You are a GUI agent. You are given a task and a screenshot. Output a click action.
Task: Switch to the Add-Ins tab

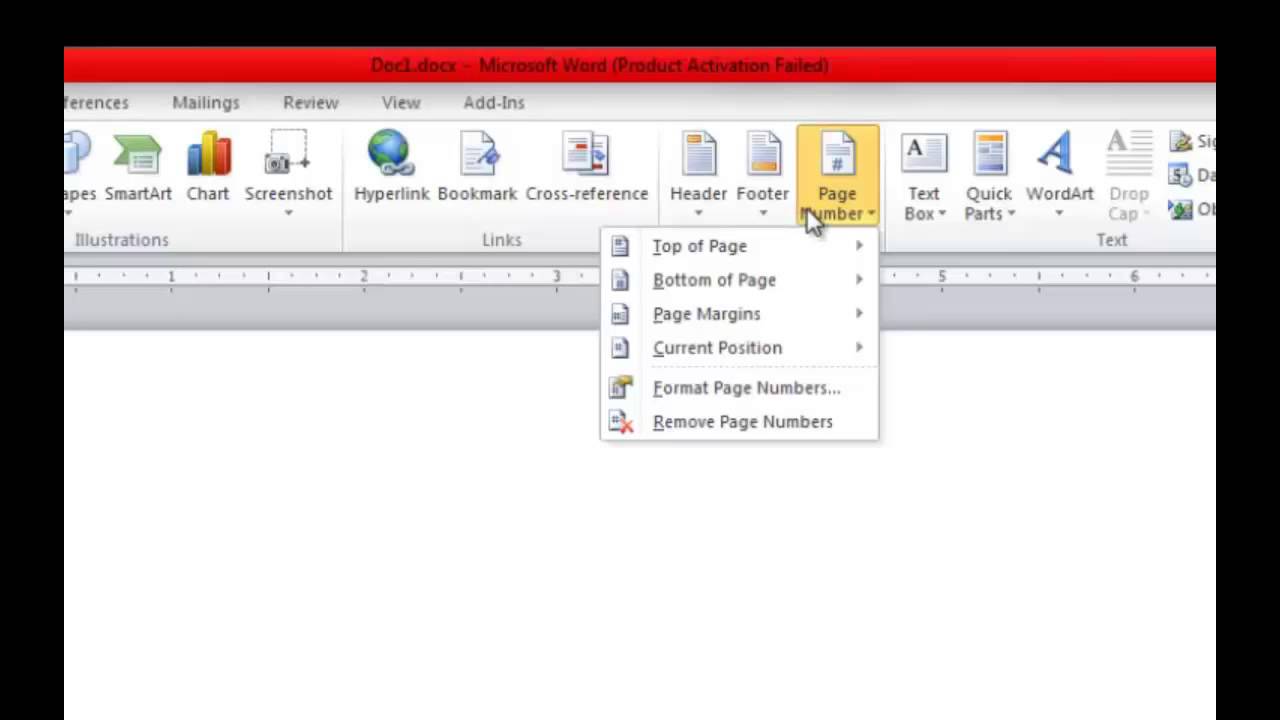[x=494, y=102]
